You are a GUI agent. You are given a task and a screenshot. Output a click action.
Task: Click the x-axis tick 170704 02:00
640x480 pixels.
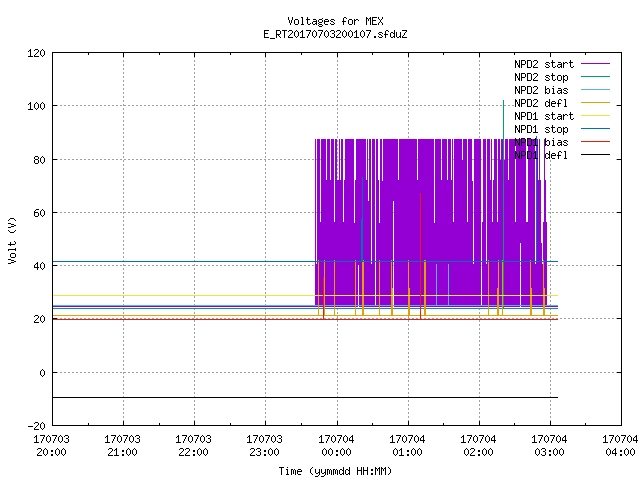pyautogui.click(x=478, y=446)
